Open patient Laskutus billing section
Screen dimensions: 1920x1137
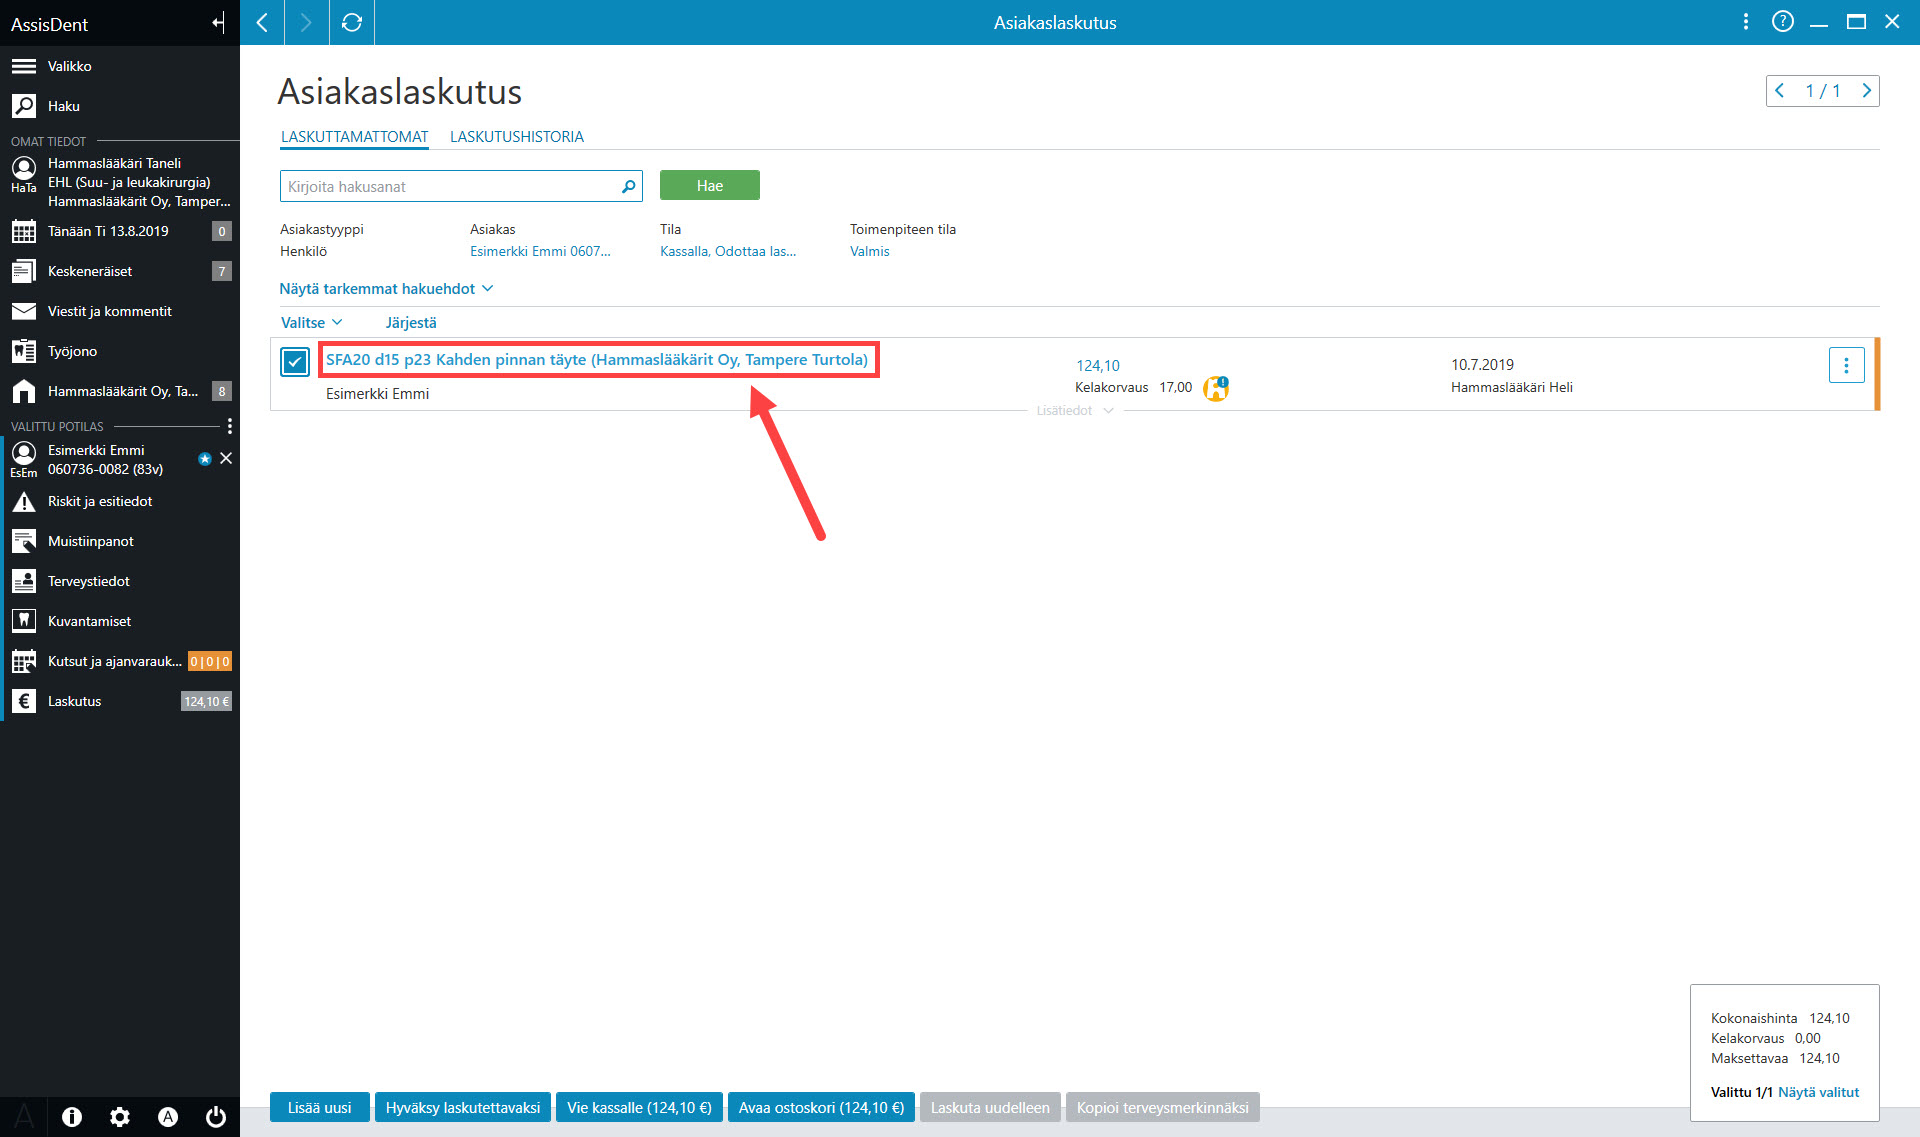(120, 701)
